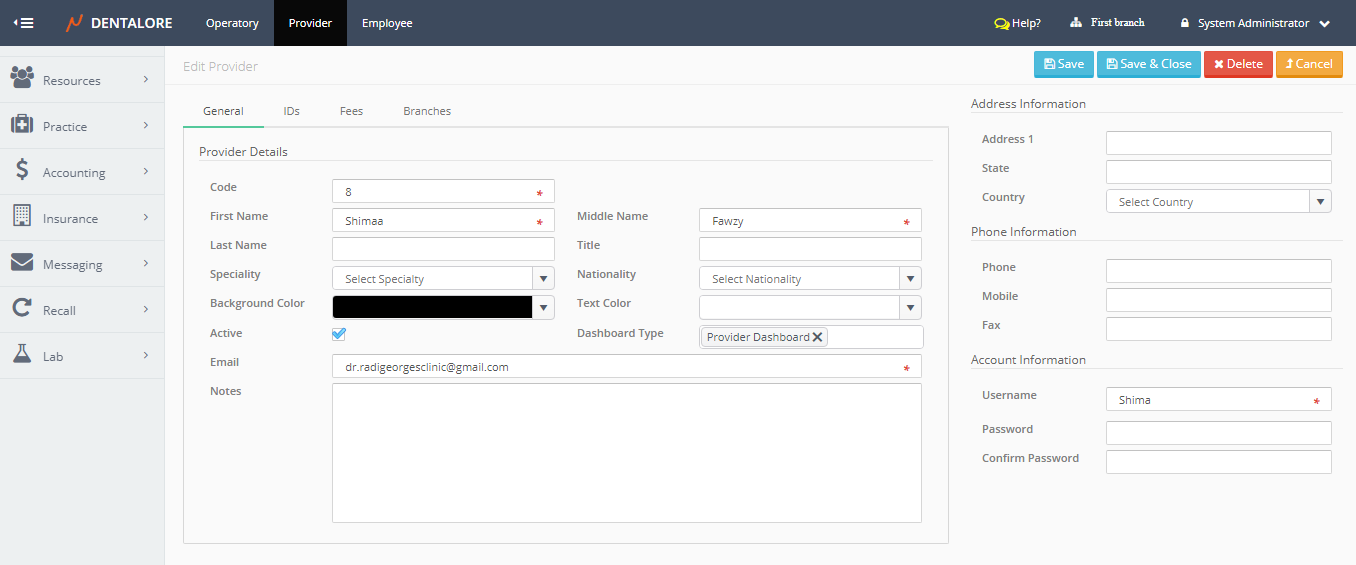1356x565 pixels.
Task: Click the black Background Color swatch
Action: pos(432,308)
